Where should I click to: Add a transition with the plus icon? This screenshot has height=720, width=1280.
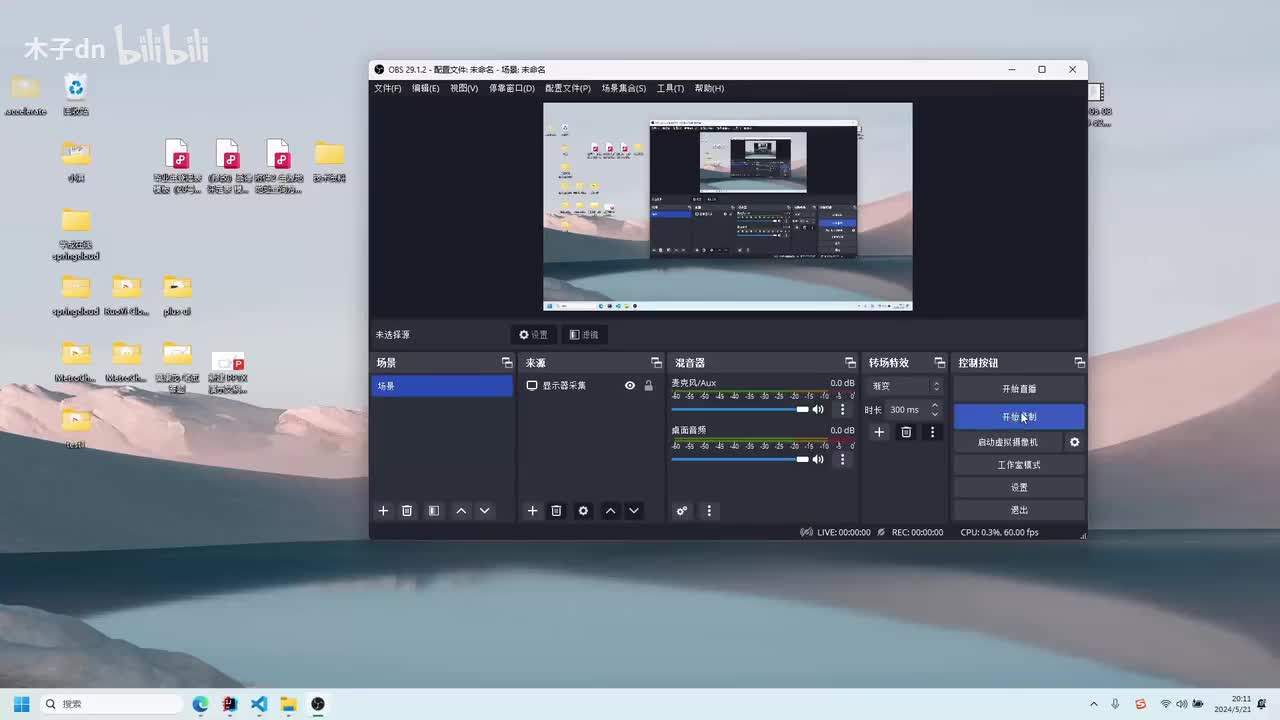point(879,432)
